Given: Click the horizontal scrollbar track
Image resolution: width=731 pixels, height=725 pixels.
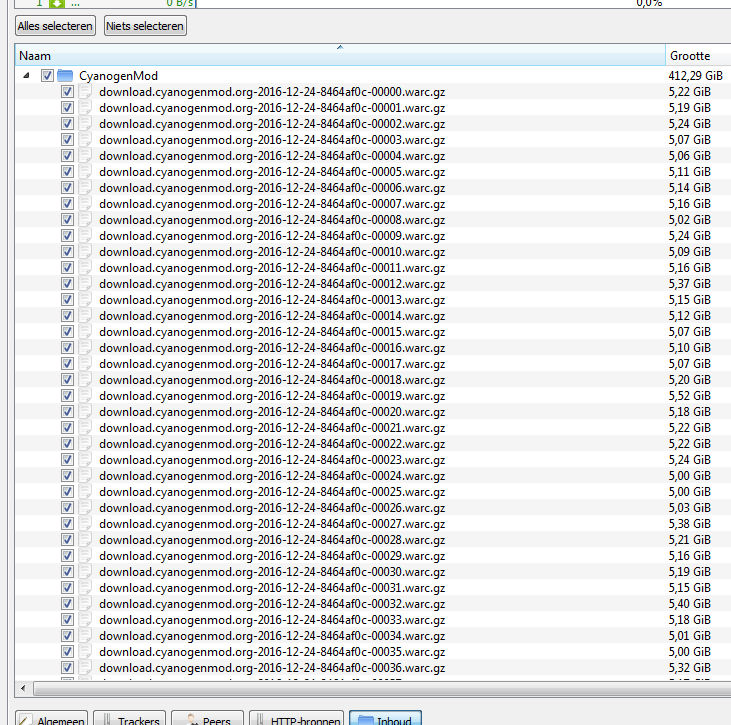Looking at the screenshot, I should pos(381,688).
